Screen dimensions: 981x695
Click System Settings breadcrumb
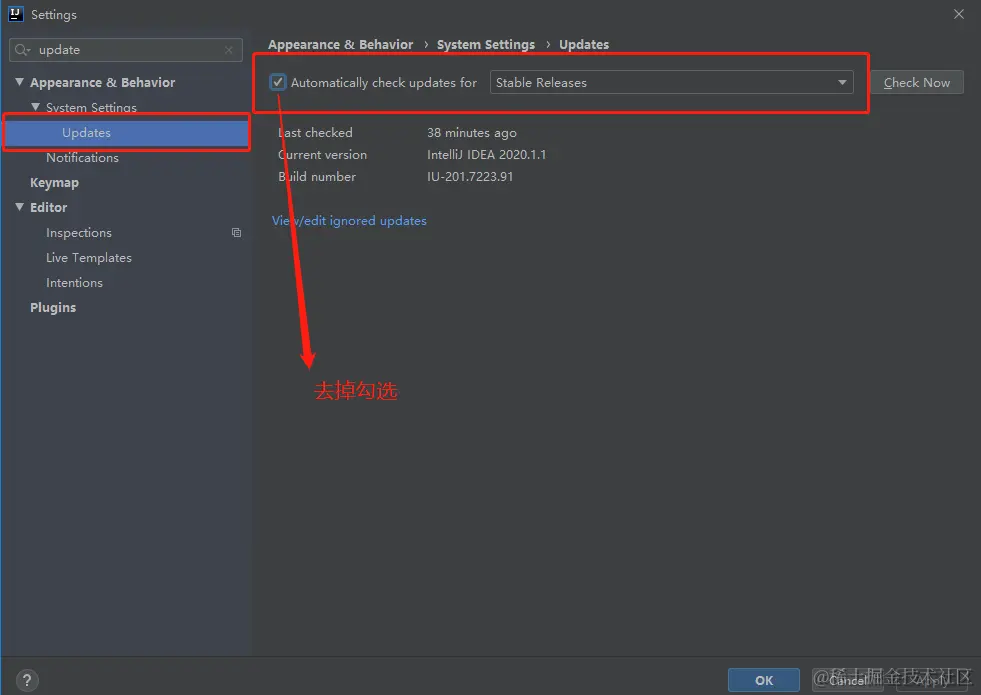click(x=485, y=44)
